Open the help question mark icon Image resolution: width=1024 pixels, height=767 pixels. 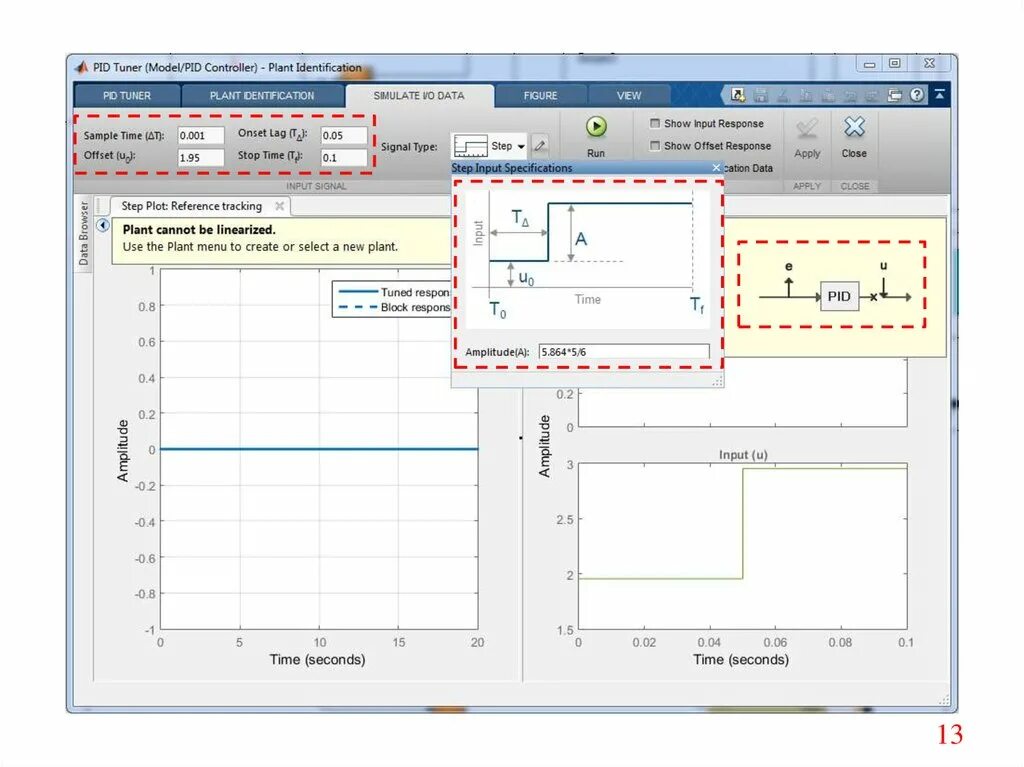coord(917,95)
